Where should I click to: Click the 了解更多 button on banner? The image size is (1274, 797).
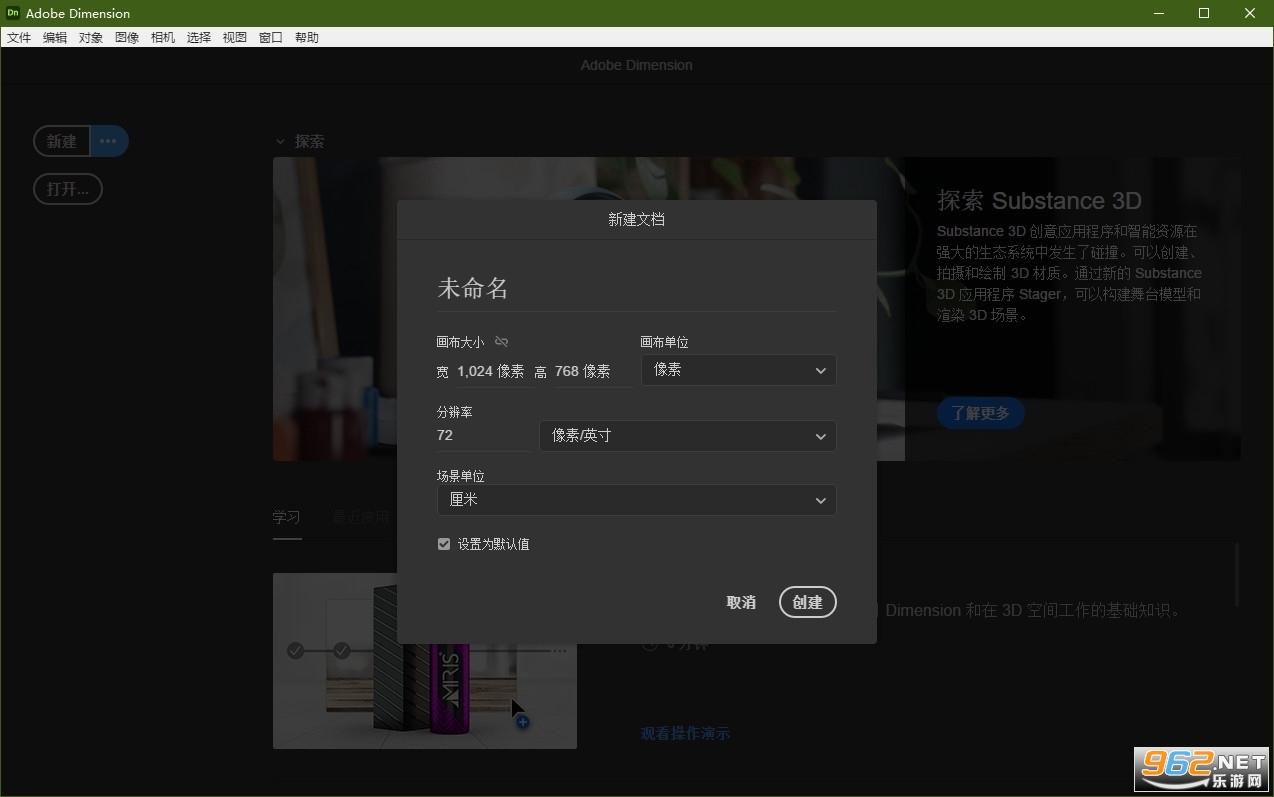pos(981,413)
